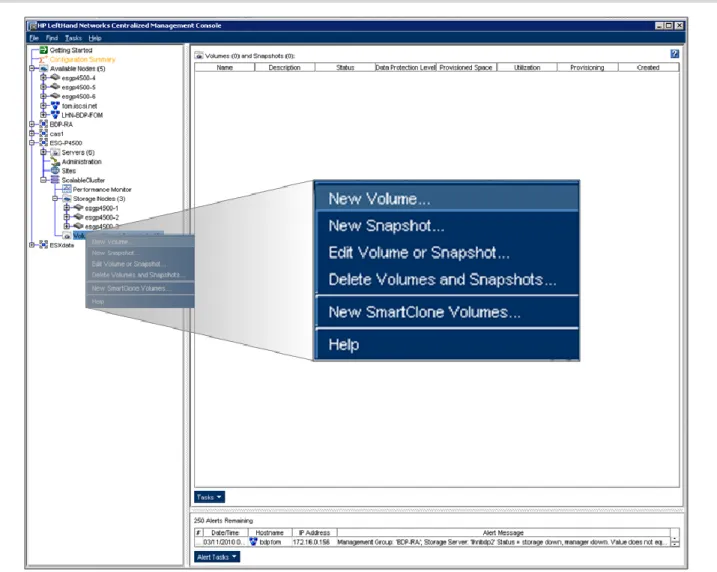Click the fom.iscsi.net failover manager icon
The width and height of the screenshot is (717, 572).
[55, 106]
